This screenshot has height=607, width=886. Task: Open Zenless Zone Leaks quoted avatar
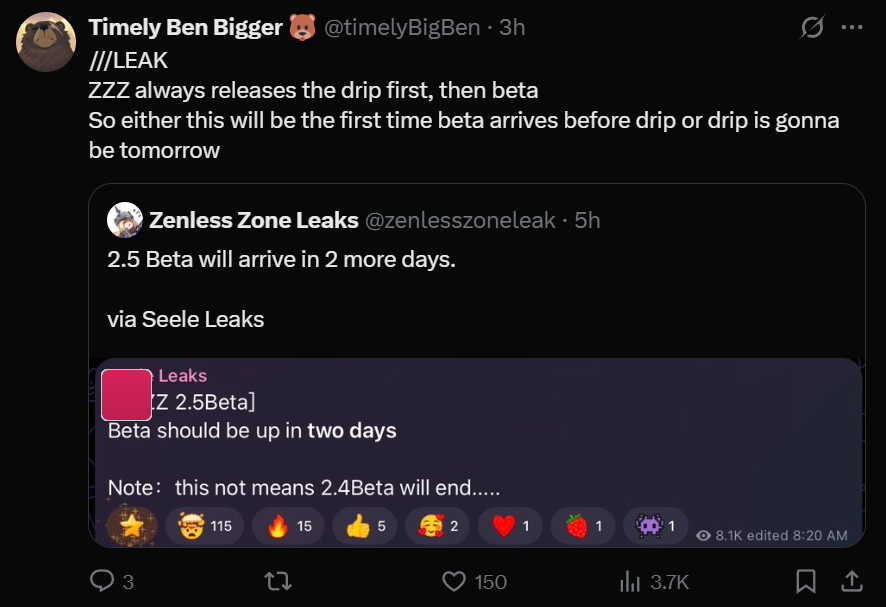(x=125, y=220)
